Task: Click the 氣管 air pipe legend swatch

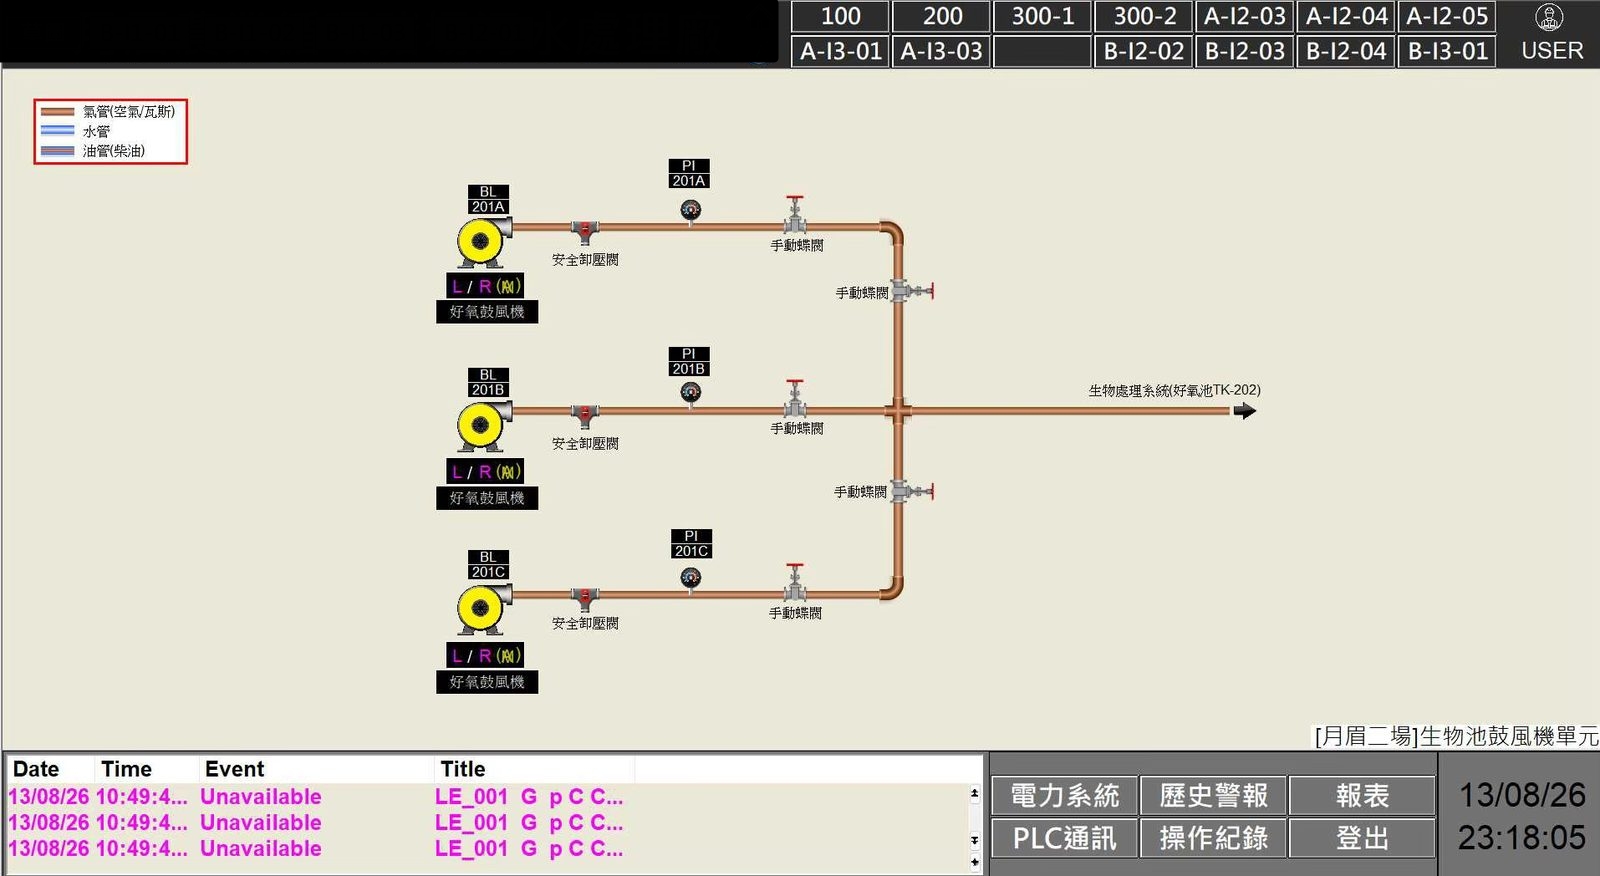Action: click(57, 112)
